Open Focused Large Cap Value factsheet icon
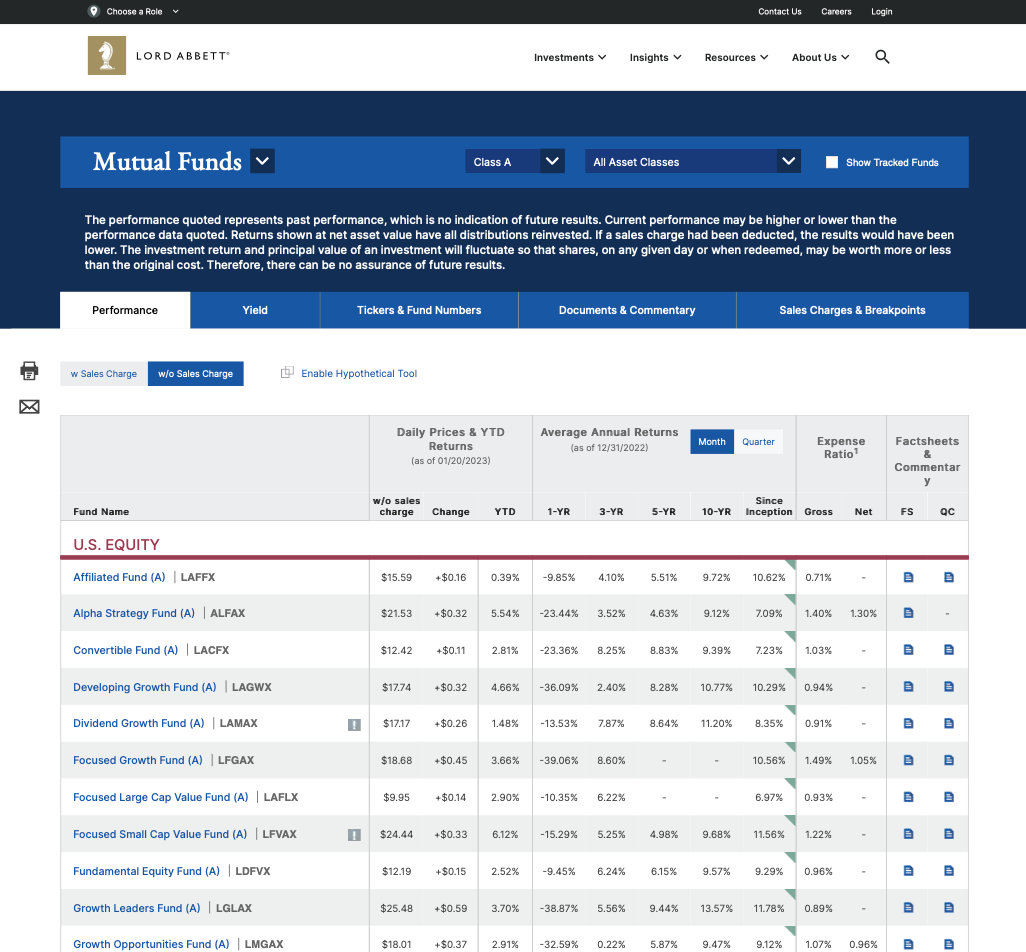Viewport: 1026px width, 952px height. click(908, 797)
